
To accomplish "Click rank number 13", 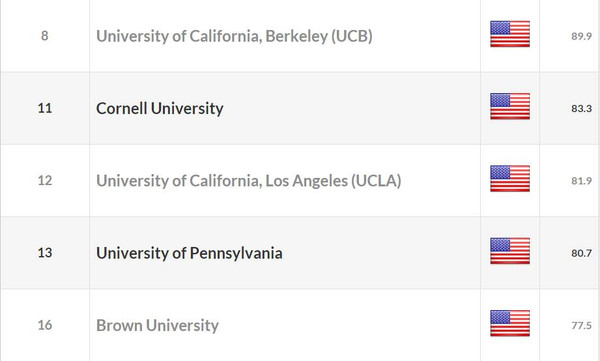I will [x=45, y=253].
